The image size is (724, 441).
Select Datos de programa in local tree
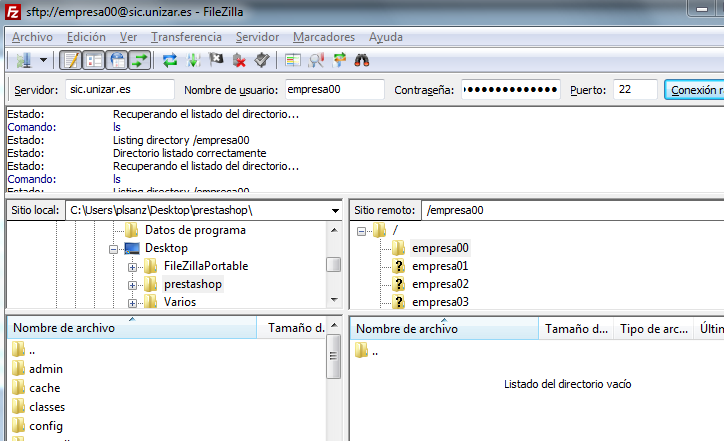pyautogui.click(x=195, y=230)
